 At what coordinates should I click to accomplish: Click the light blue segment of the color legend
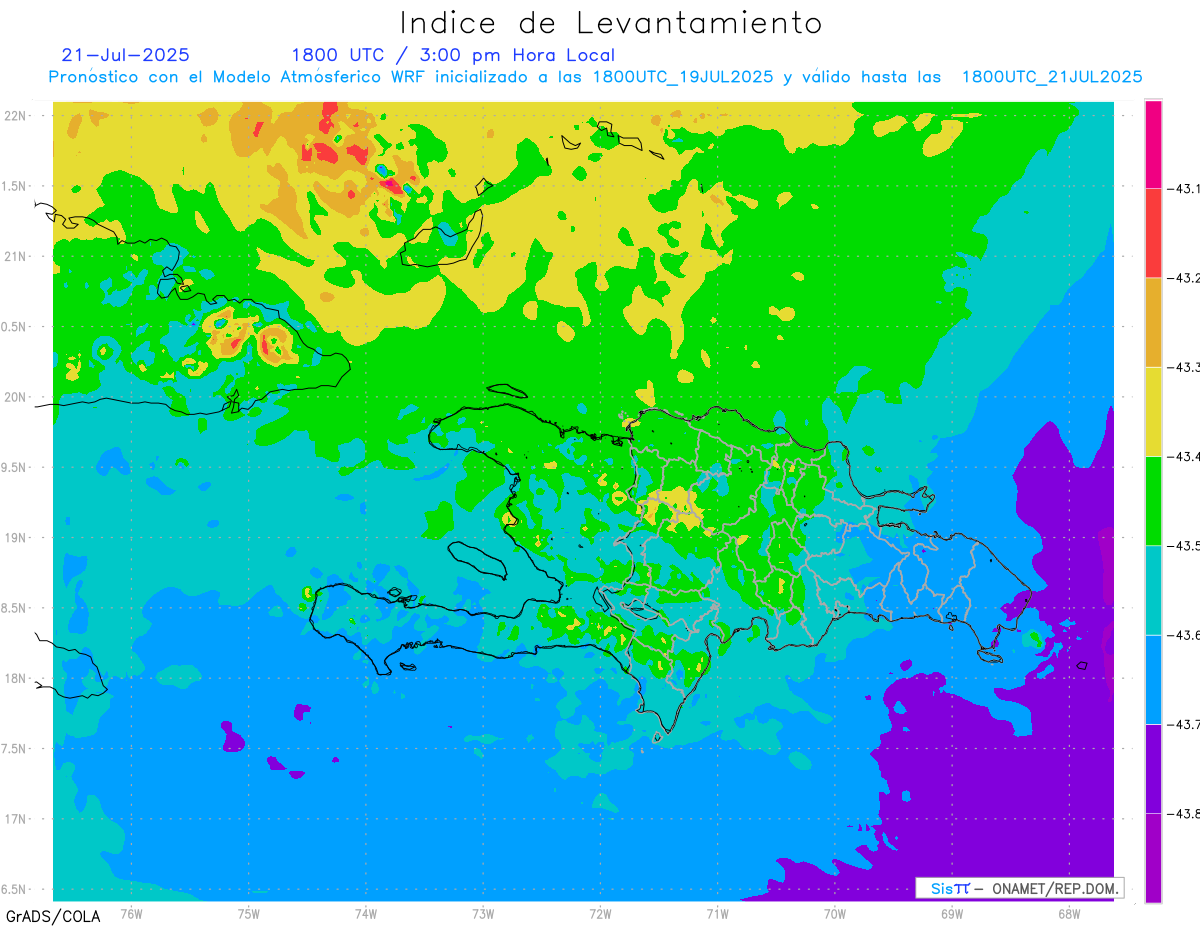tap(1153, 679)
